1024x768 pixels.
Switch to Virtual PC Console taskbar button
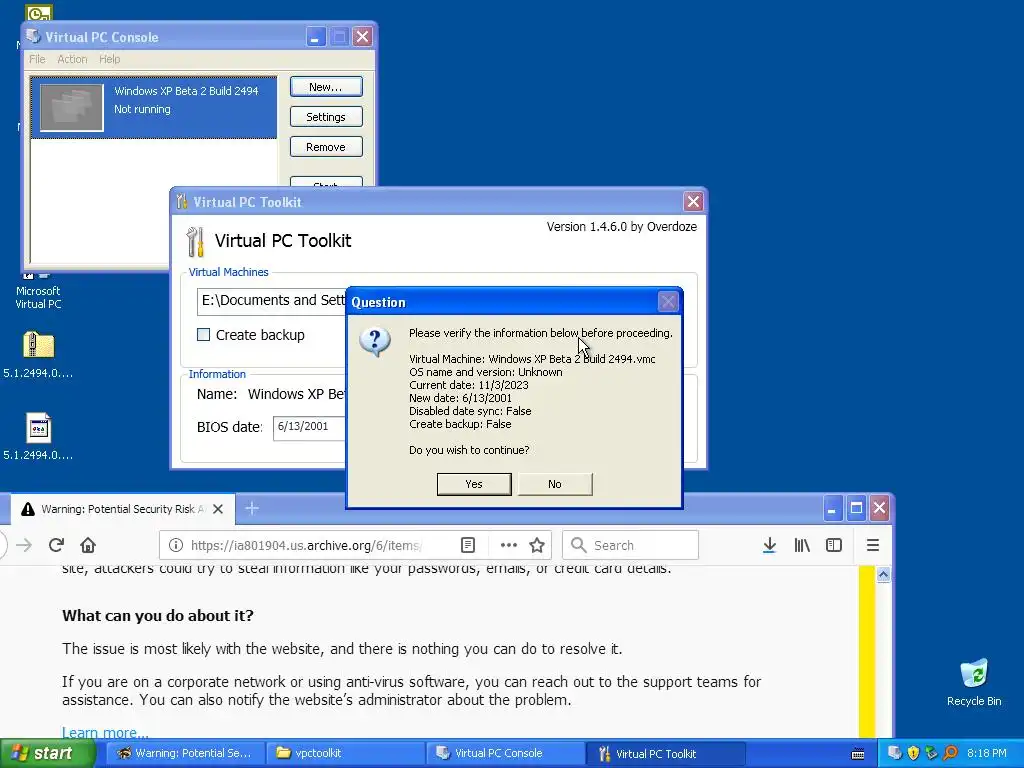pos(504,753)
